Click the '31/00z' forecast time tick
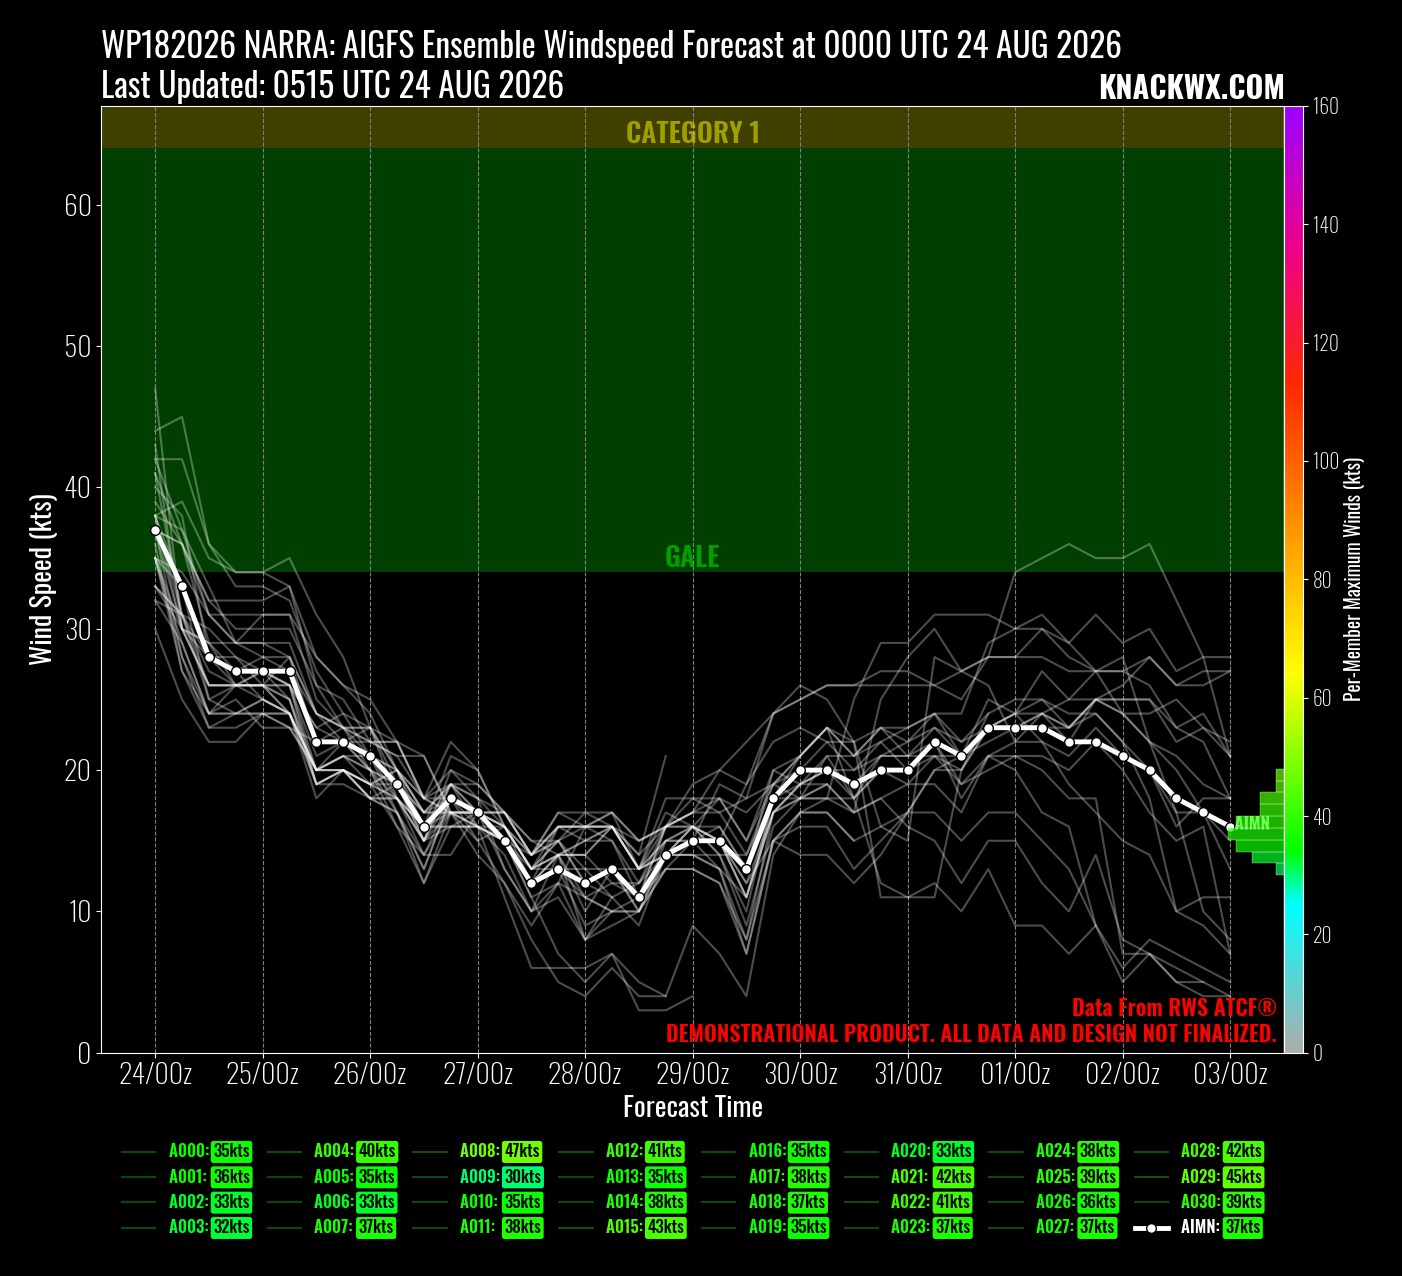Viewport: 1402px width, 1276px height. 908,1075
